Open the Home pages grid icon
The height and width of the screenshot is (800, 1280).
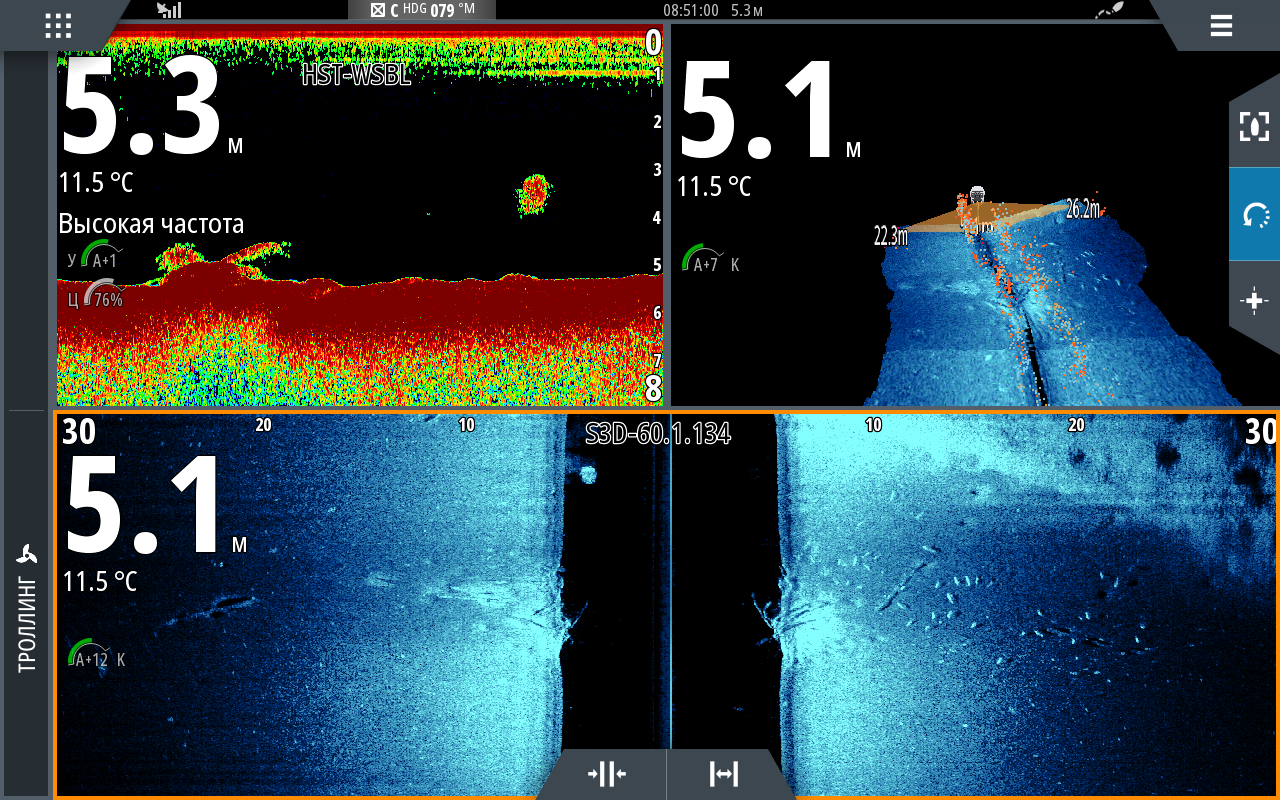coord(58,26)
